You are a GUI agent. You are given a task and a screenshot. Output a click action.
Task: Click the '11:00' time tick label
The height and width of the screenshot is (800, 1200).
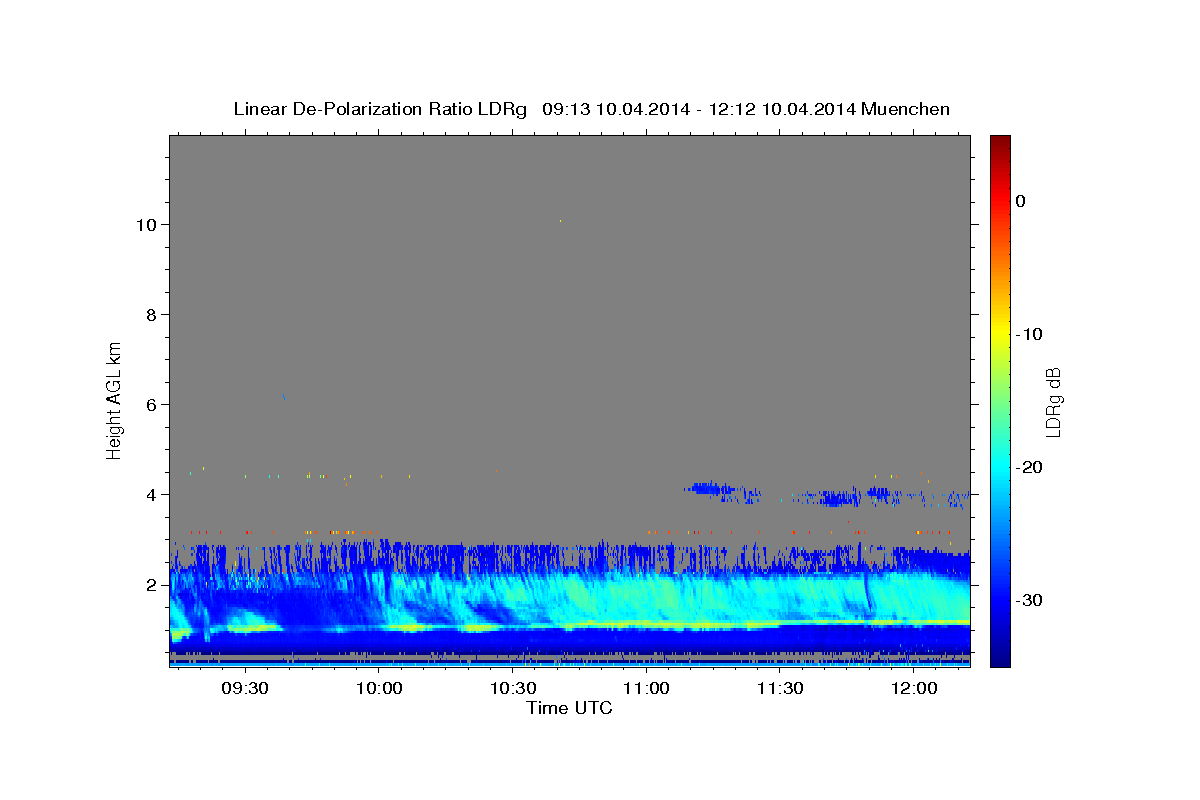click(646, 688)
